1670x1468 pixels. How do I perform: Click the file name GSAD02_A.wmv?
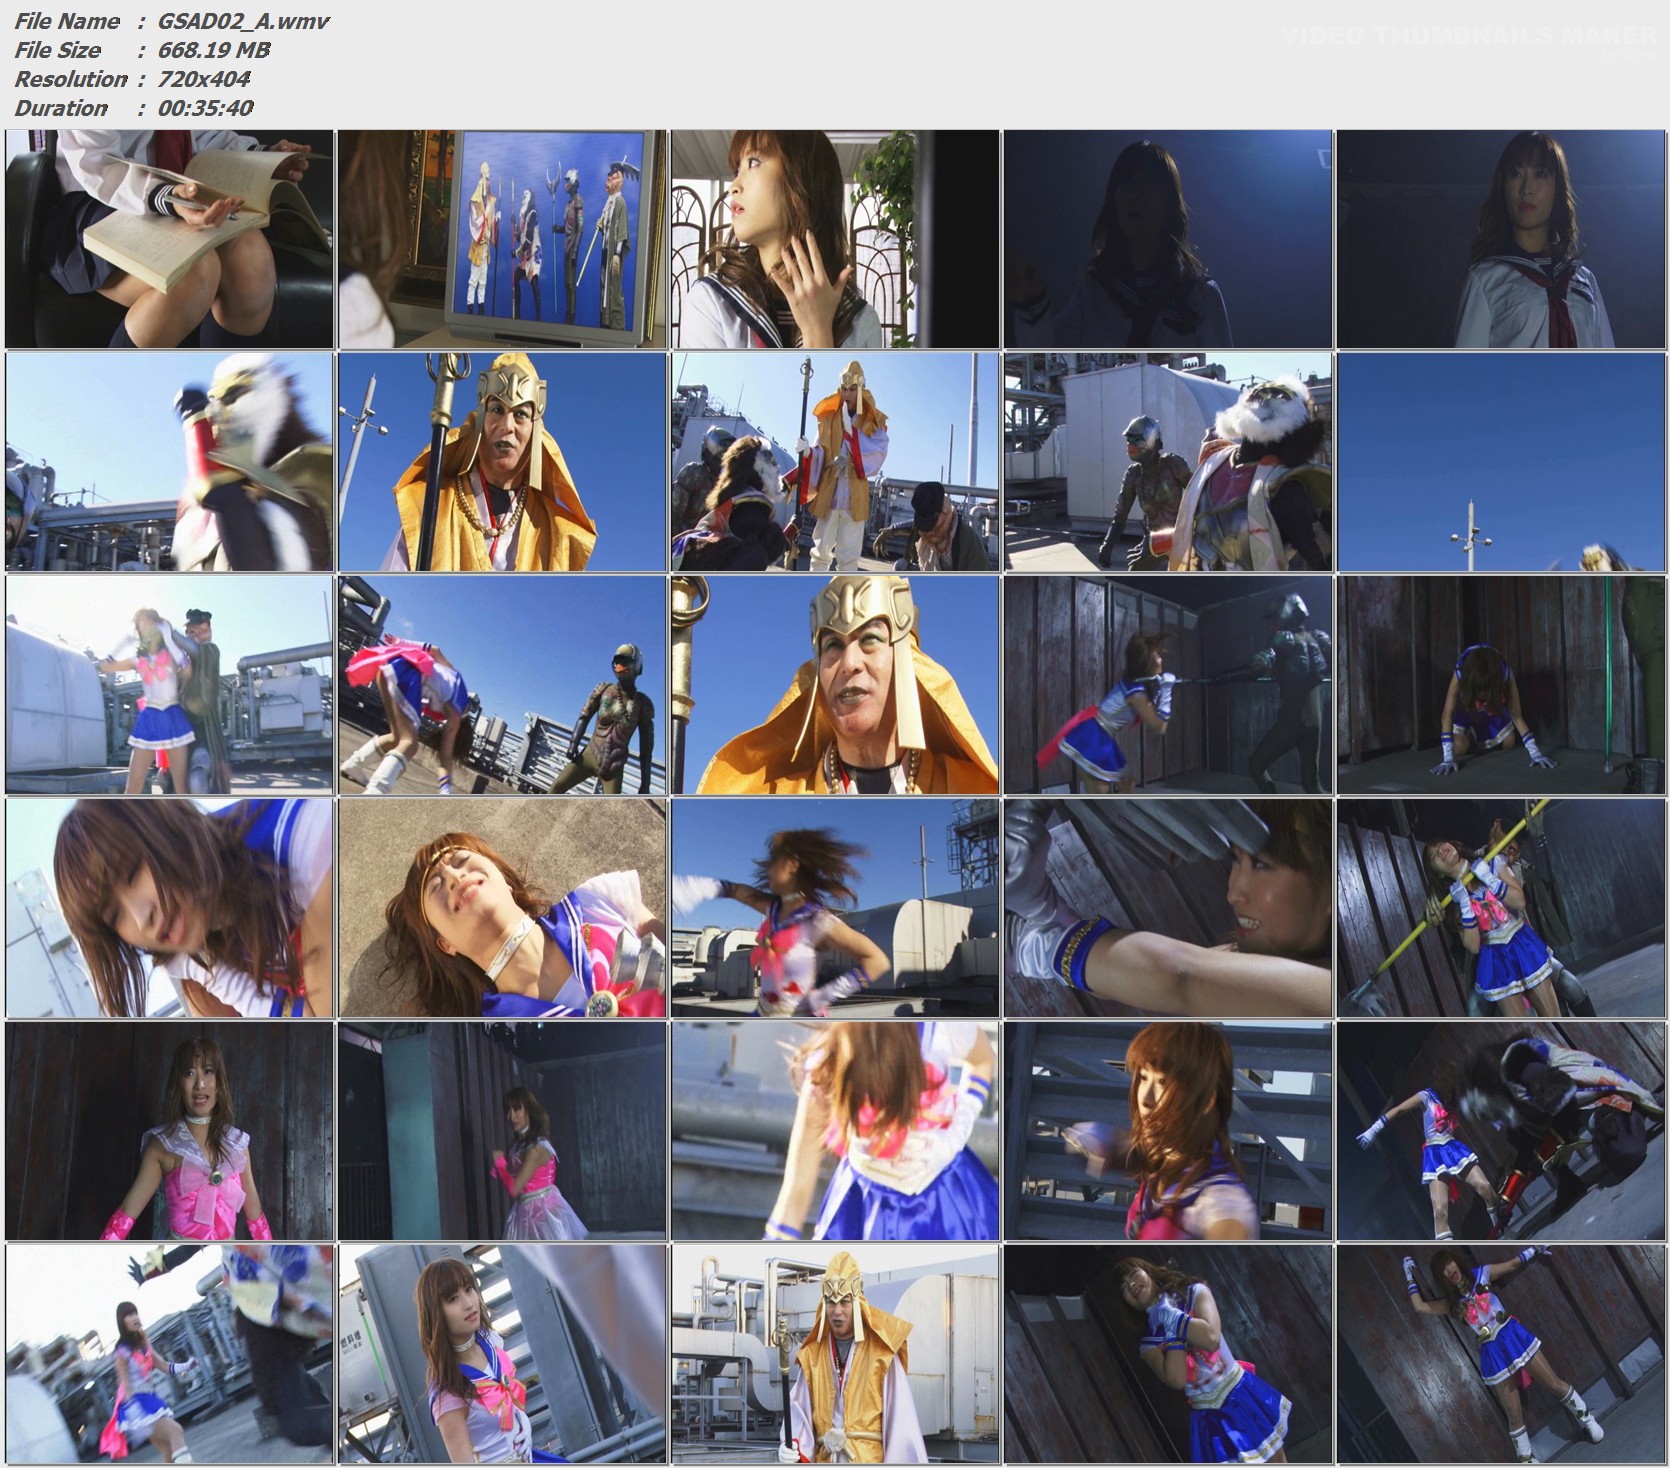pos(243,21)
